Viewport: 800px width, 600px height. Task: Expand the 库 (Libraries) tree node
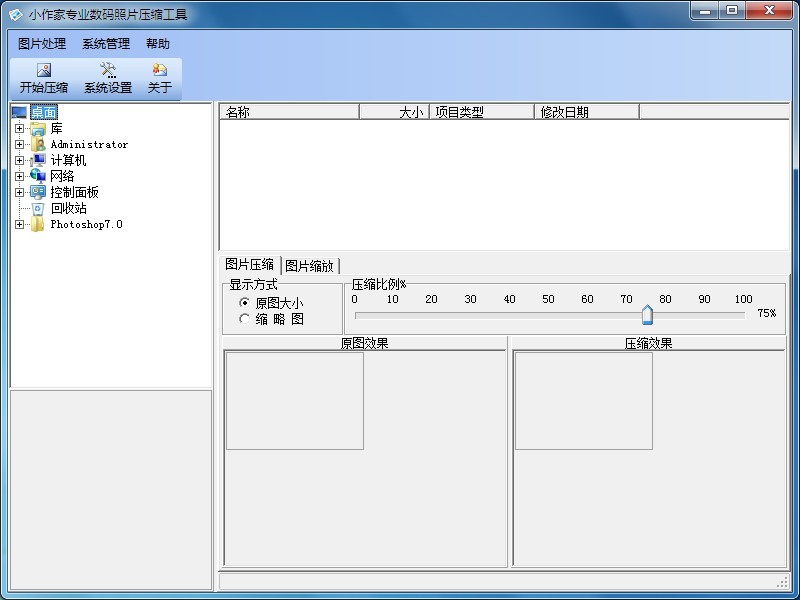coord(19,129)
